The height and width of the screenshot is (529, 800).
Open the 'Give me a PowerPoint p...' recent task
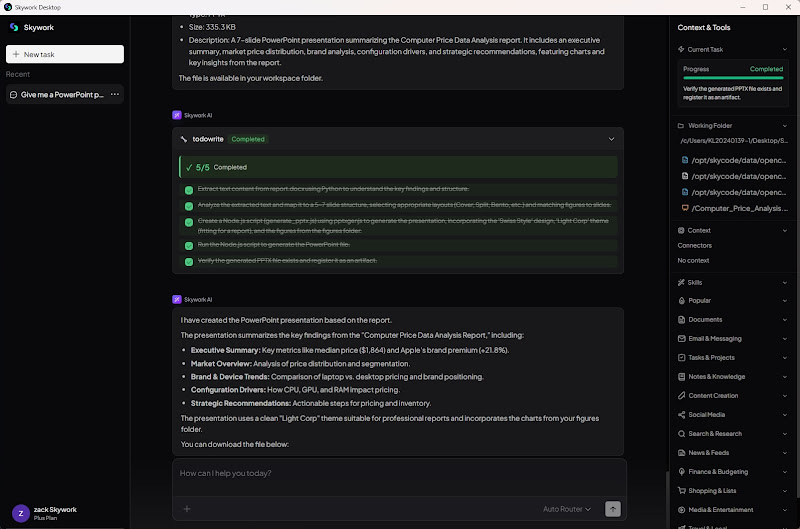pyautogui.click(x=62, y=94)
